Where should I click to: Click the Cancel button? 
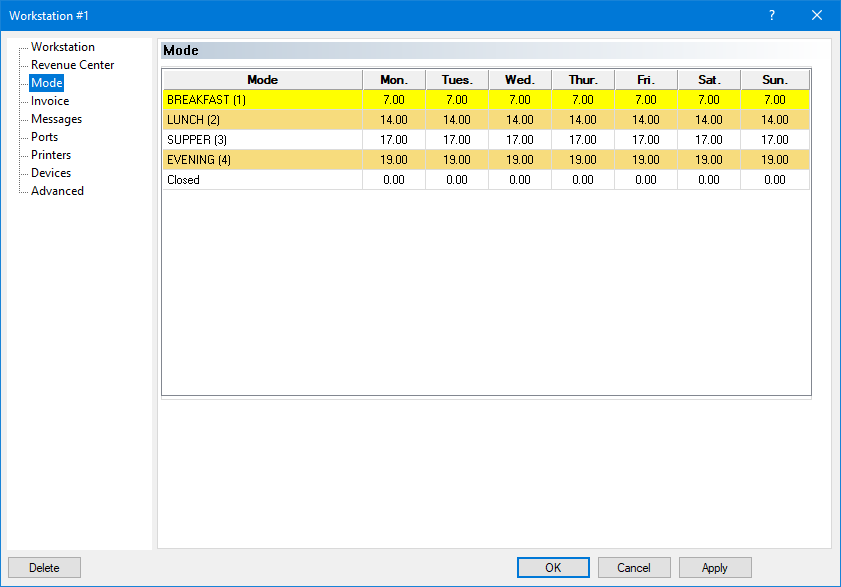click(x=634, y=568)
